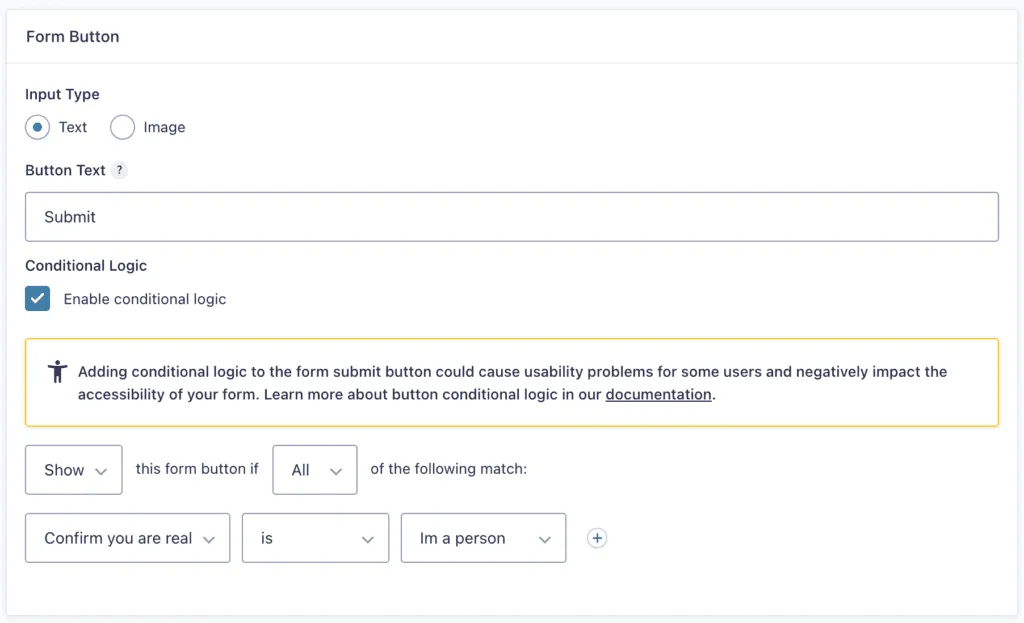1024x623 pixels.
Task: Click the Button Text help question-mark icon
Action: [x=119, y=170]
